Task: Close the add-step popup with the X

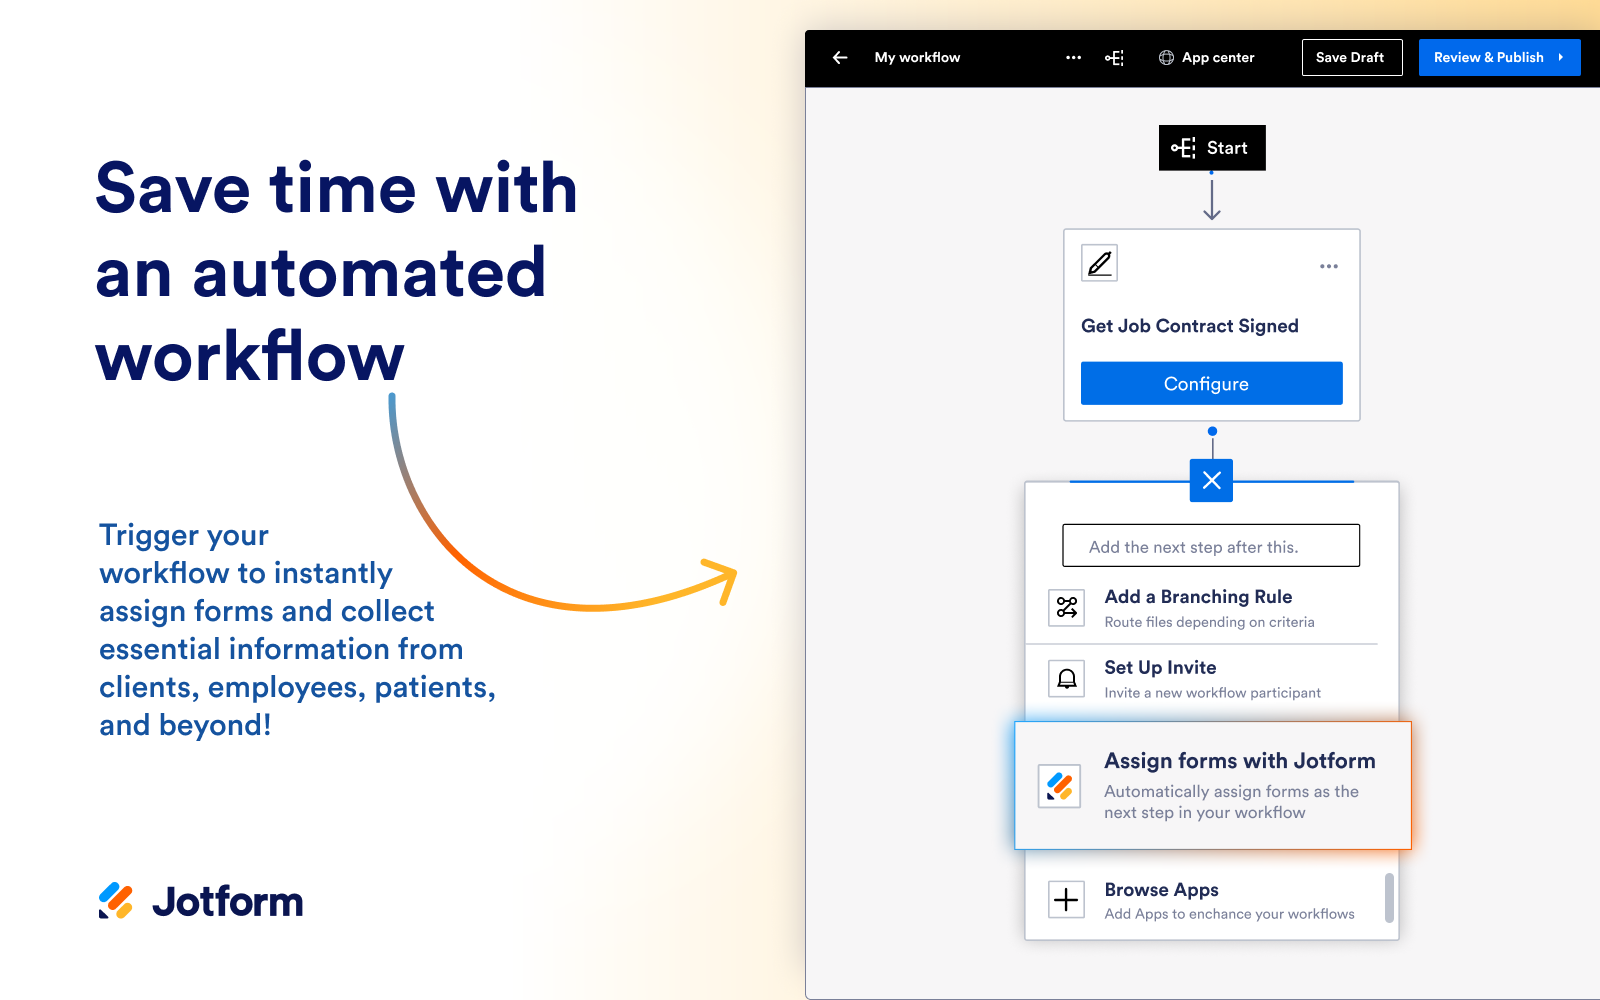Action: (1211, 480)
